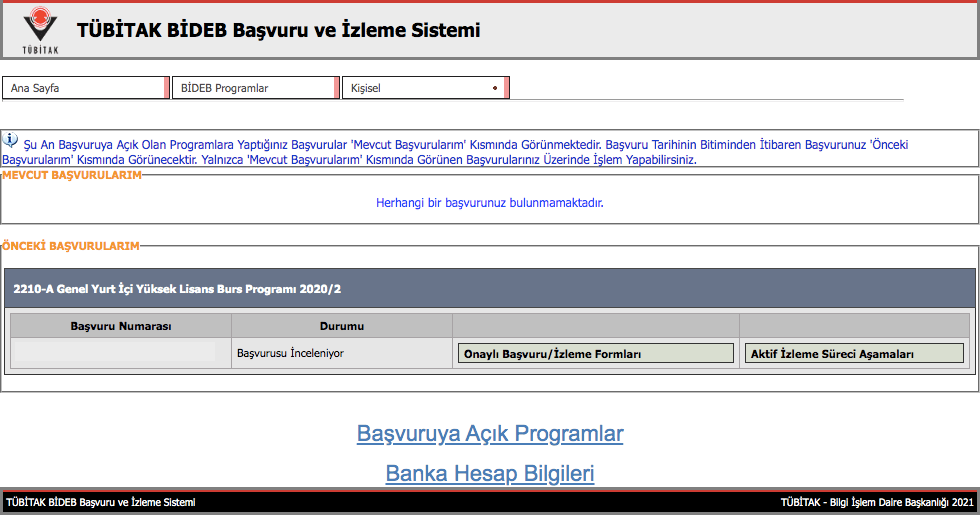Click the TÜBİTAK BİDEB Başvuru ve İzleme Sistemi page title
Viewport: 980px width, 516px height.
click(x=278, y=30)
